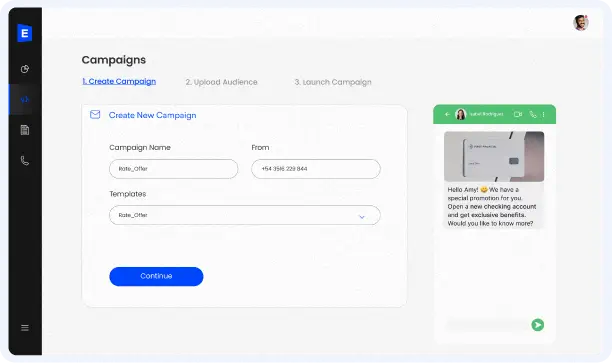The width and height of the screenshot is (612, 363).
Task: Click the envelope icon beside Create New Campaign
Action: (x=95, y=114)
